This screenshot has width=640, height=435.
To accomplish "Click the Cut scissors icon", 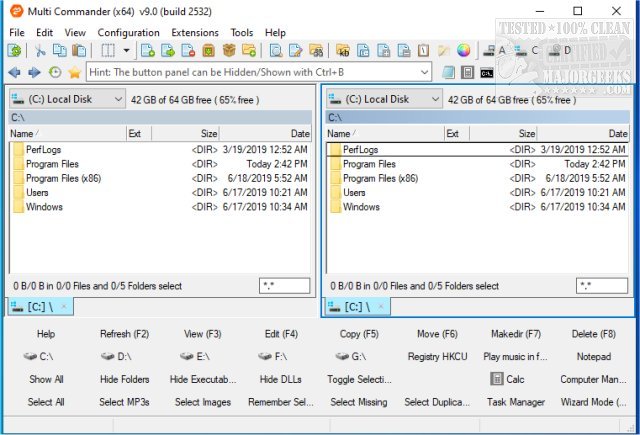I will point(40,51).
